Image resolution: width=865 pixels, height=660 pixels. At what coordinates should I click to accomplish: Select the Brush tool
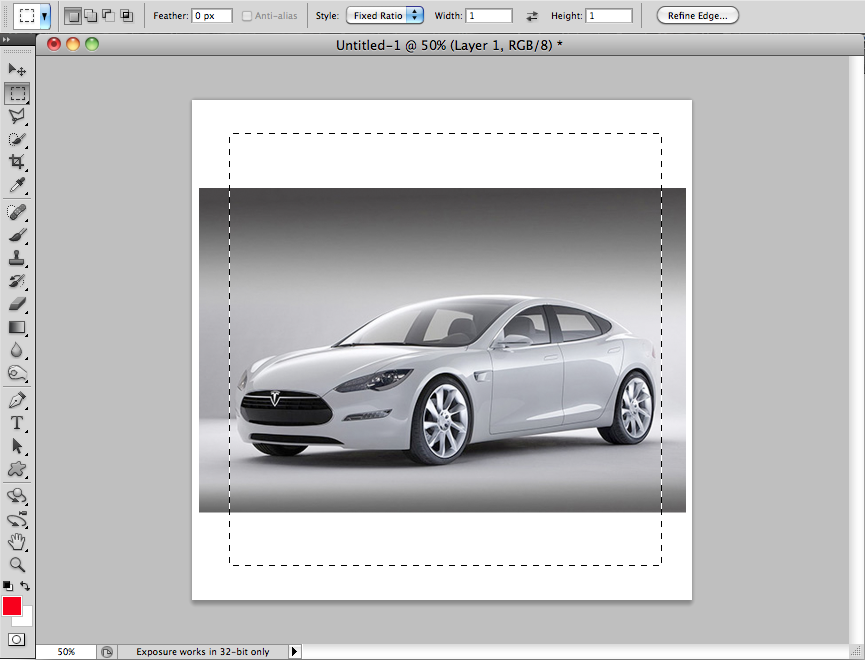point(17,235)
